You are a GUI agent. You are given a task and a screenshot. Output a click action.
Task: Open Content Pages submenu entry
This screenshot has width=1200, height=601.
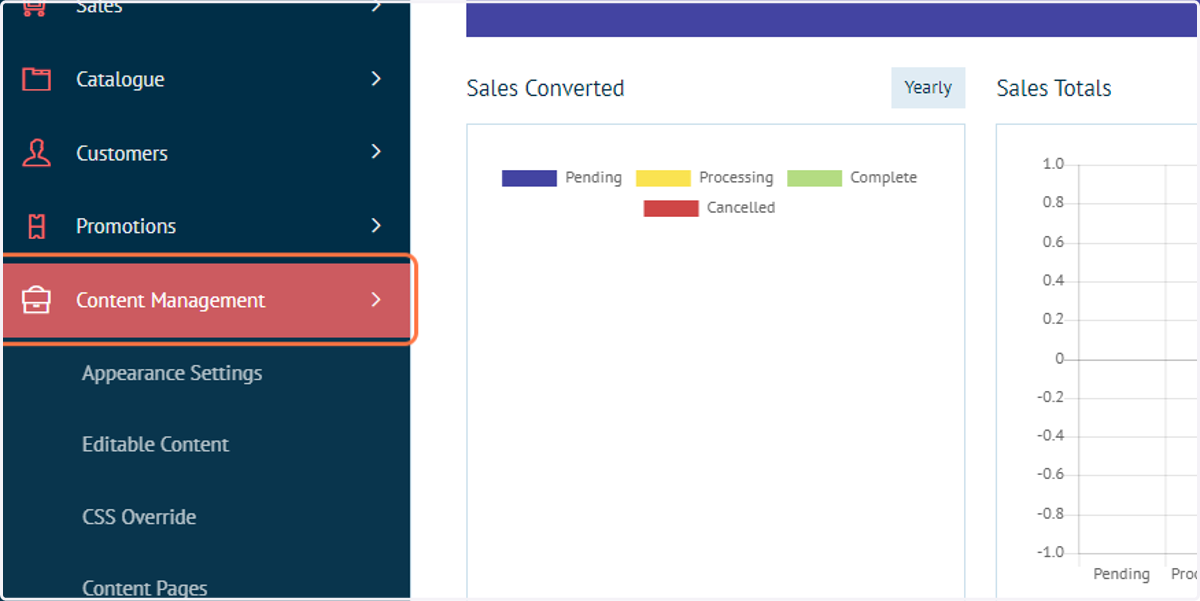pyautogui.click(x=145, y=588)
